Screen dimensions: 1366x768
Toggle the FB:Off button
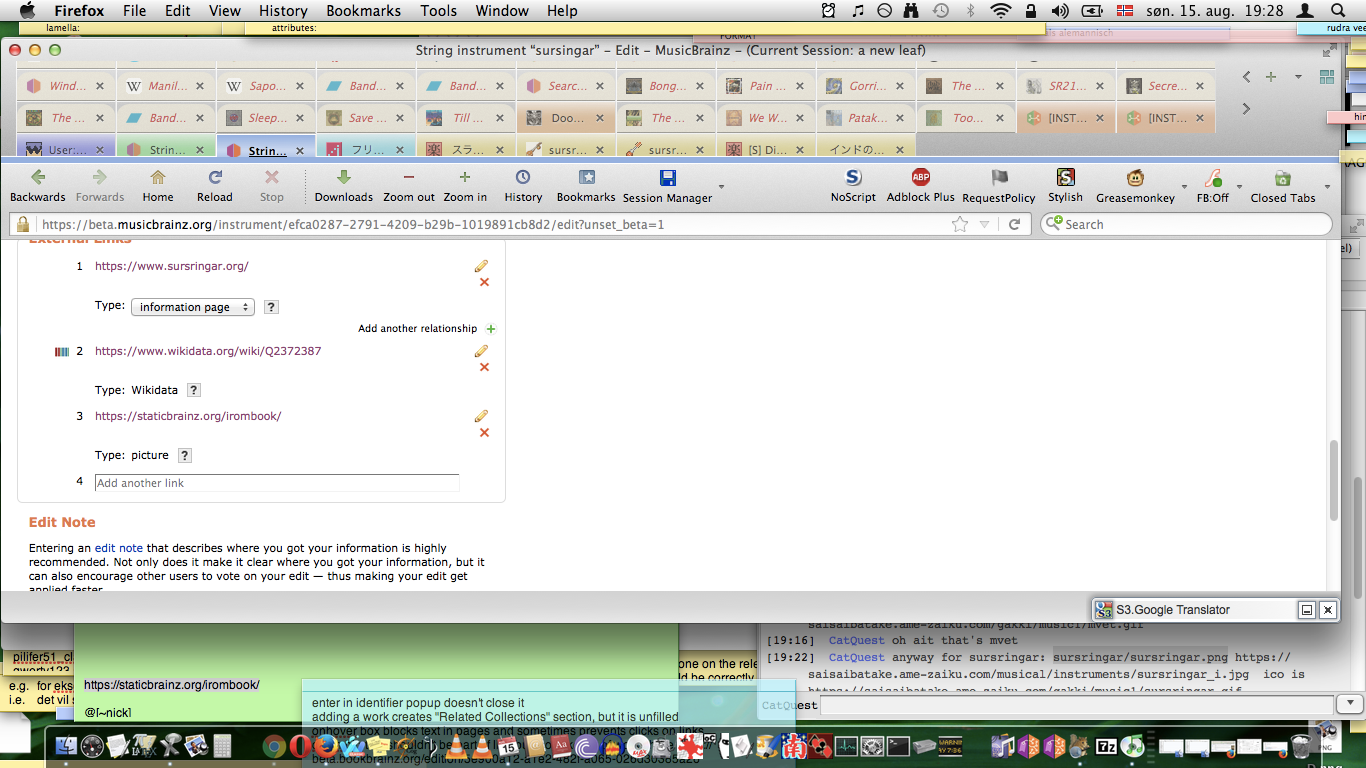click(x=1212, y=186)
